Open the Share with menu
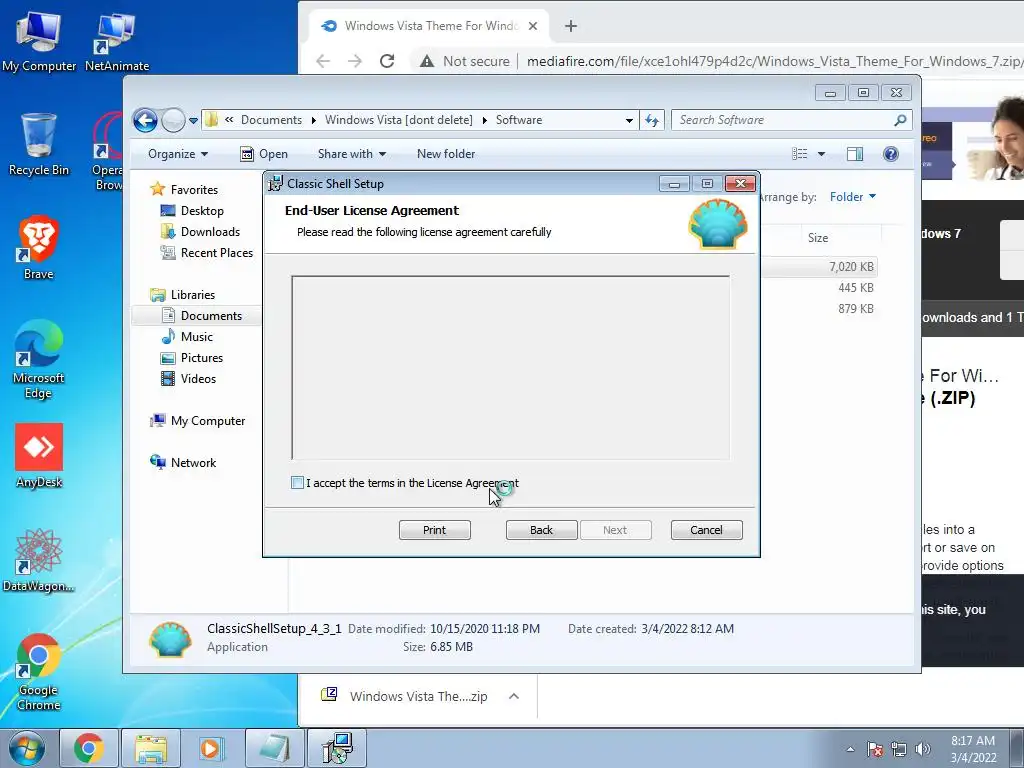 351,154
